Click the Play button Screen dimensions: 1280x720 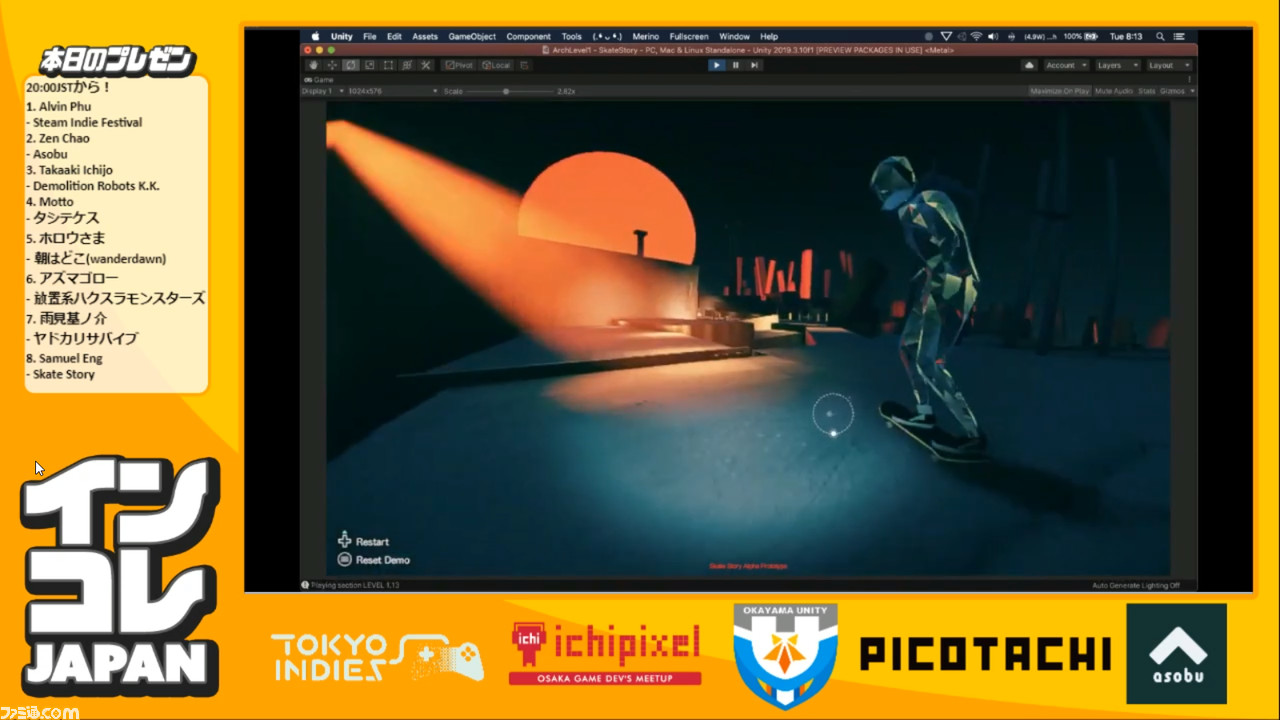point(716,65)
